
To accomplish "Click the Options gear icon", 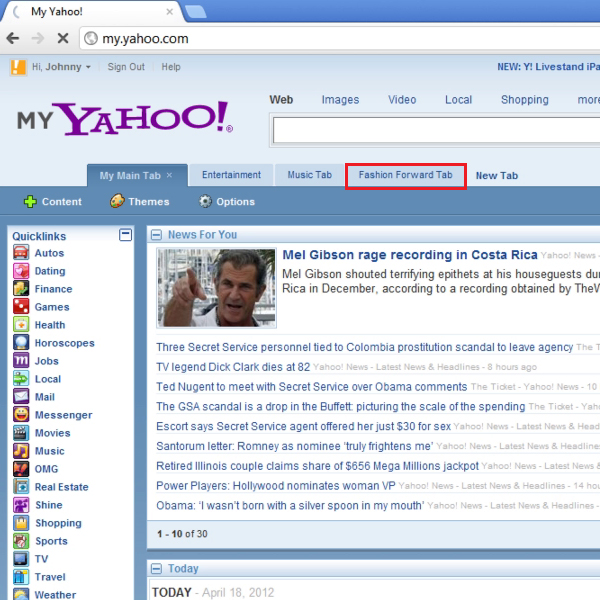I will point(205,201).
